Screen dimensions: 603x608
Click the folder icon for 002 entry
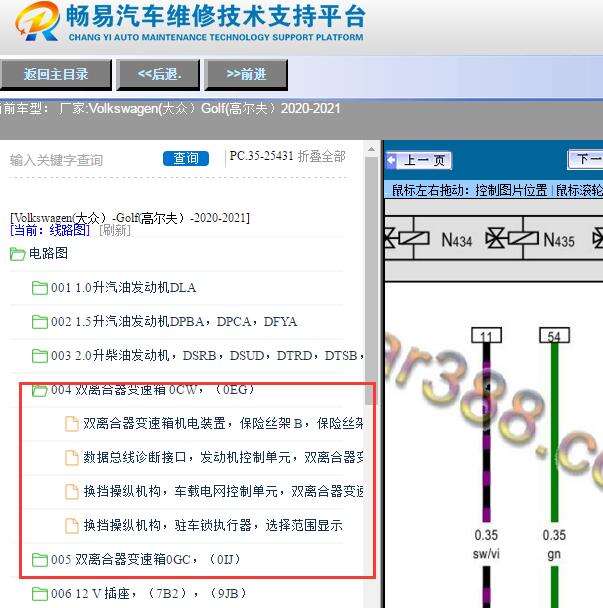click(40, 322)
